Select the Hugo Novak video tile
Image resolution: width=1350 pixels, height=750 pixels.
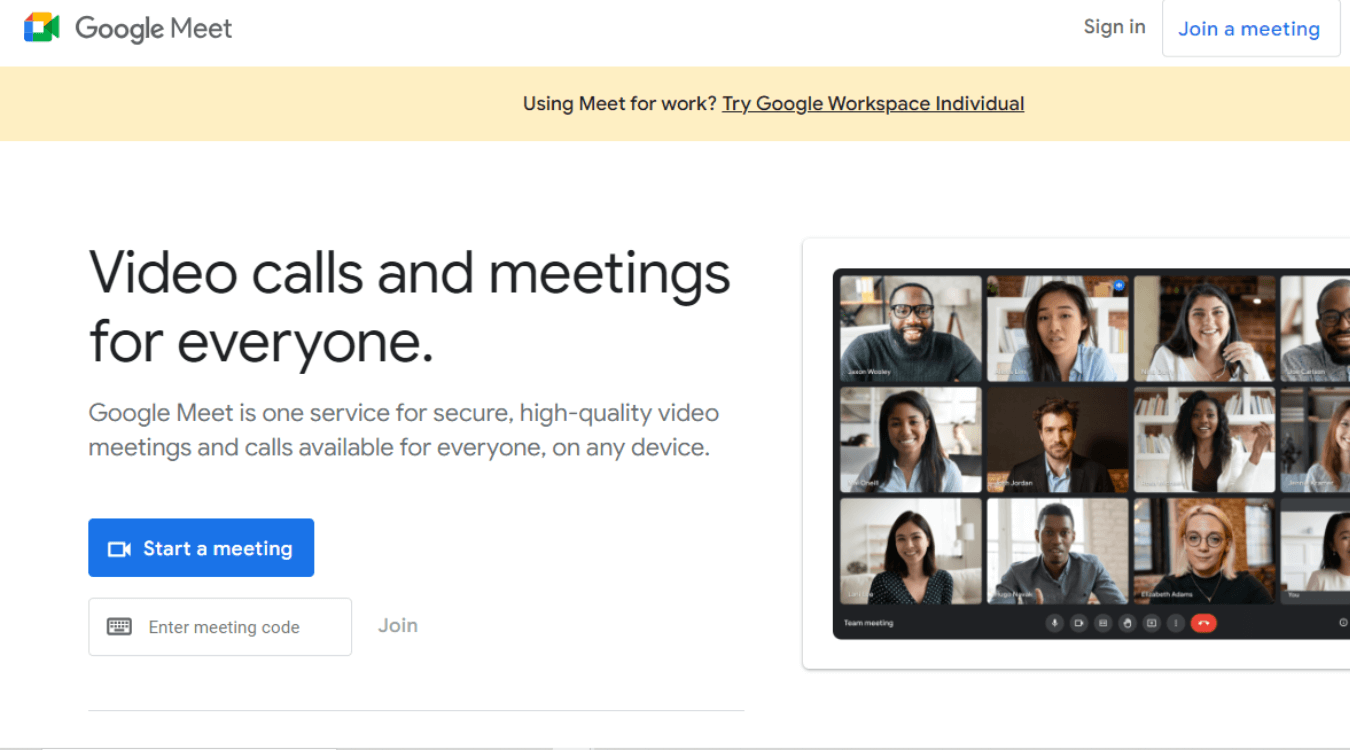pos(1057,551)
